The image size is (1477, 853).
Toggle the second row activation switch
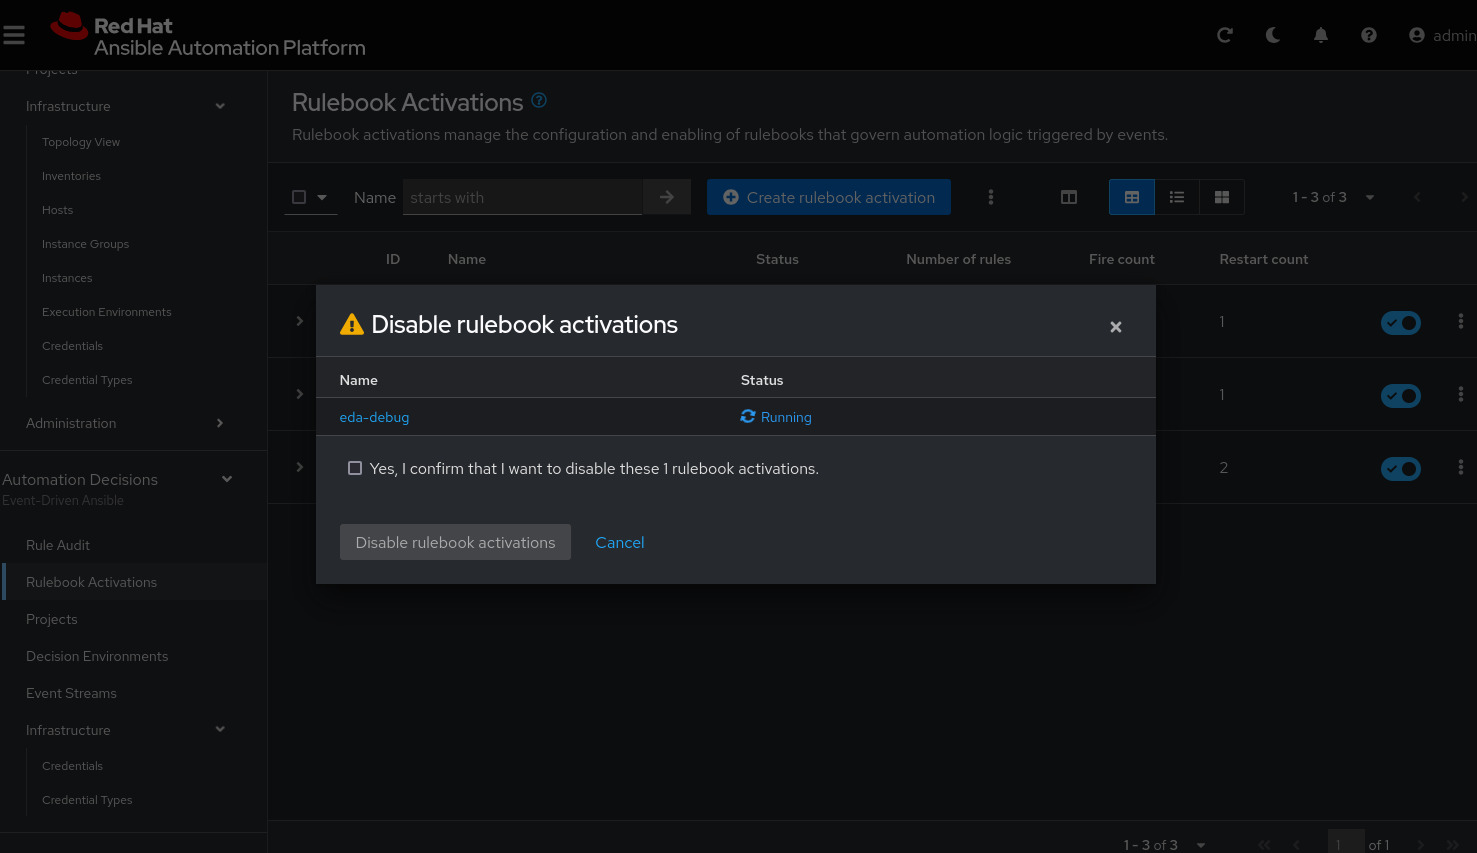1401,396
